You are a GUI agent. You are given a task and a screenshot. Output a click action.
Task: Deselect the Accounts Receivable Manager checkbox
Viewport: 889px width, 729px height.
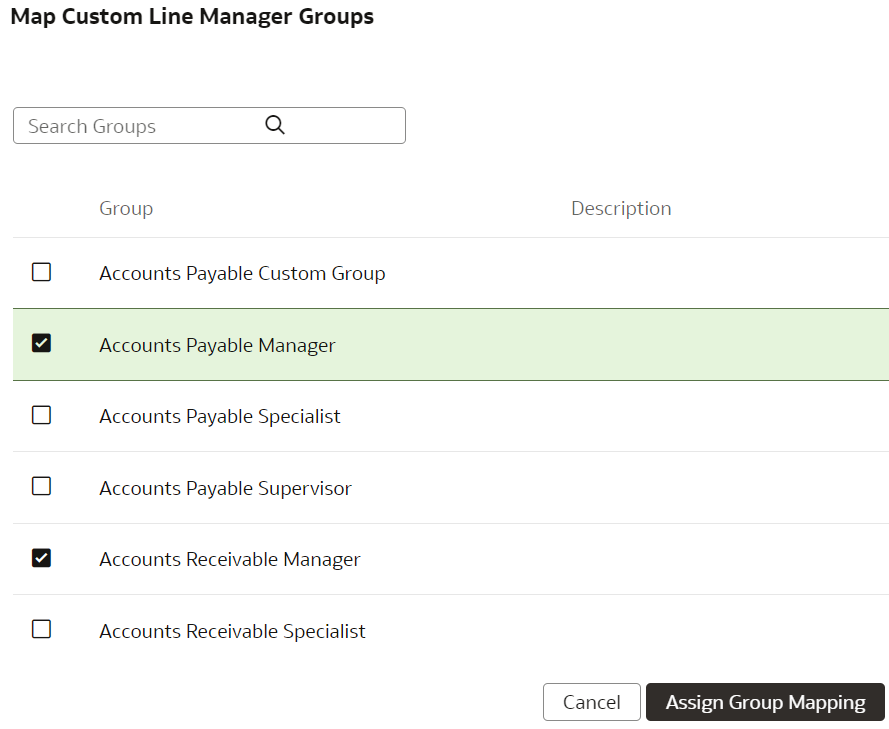click(41, 558)
